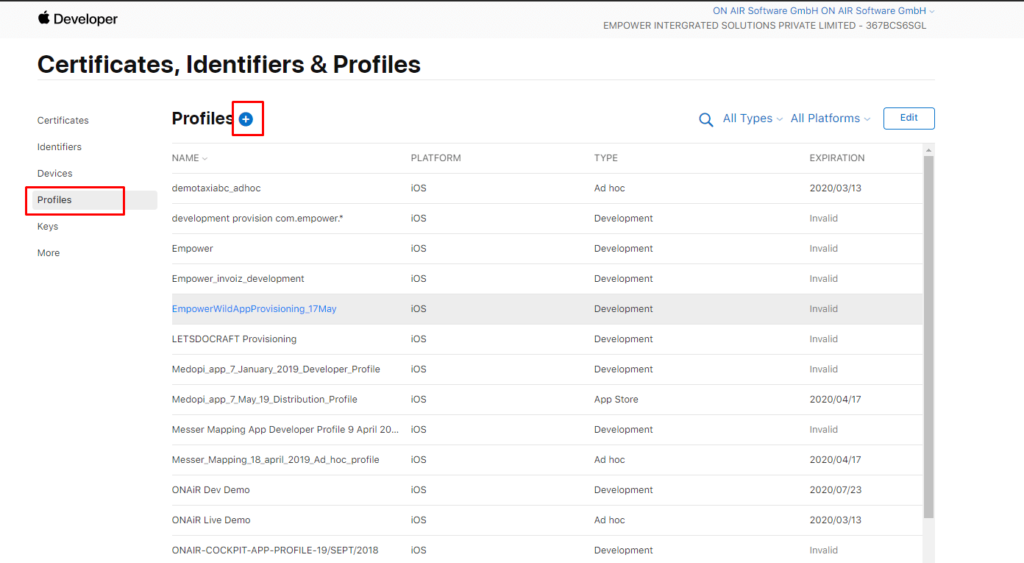Open More in the sidebar
The image size is (1024, 563).
click(48, 253)
